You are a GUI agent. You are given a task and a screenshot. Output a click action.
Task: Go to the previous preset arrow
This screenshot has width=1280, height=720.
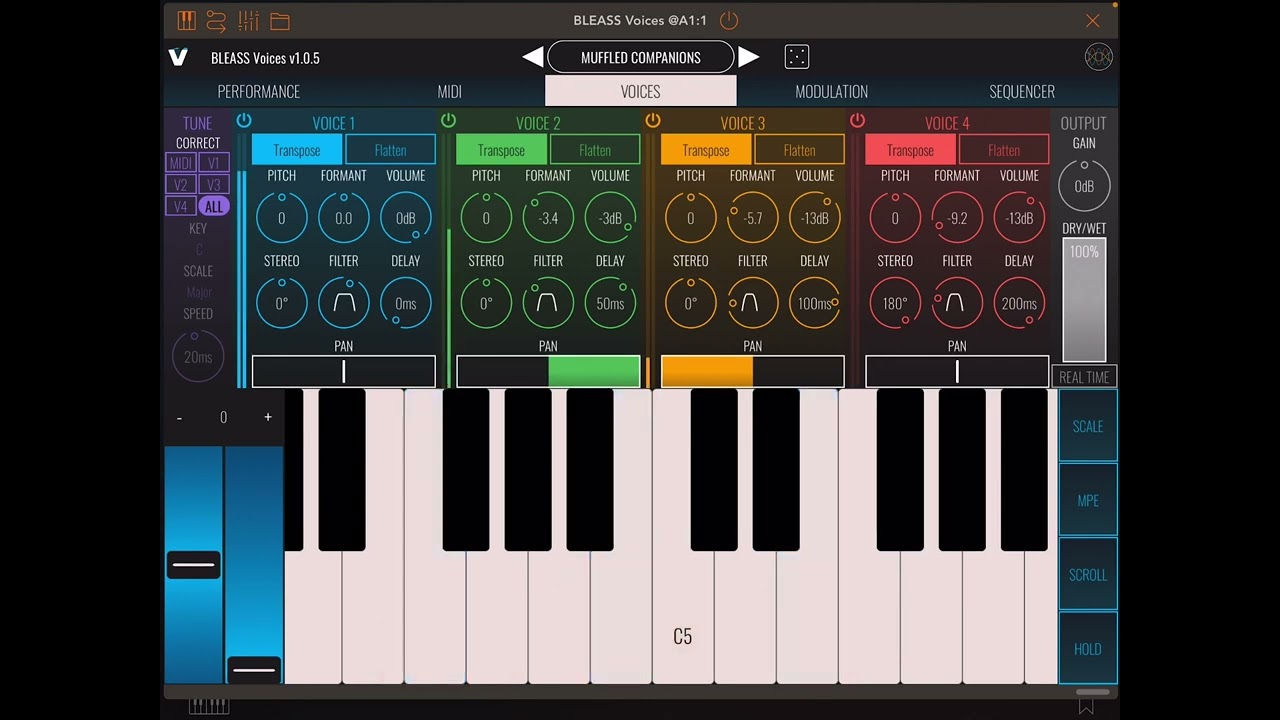pyautogui.click(x=533, y=57)
